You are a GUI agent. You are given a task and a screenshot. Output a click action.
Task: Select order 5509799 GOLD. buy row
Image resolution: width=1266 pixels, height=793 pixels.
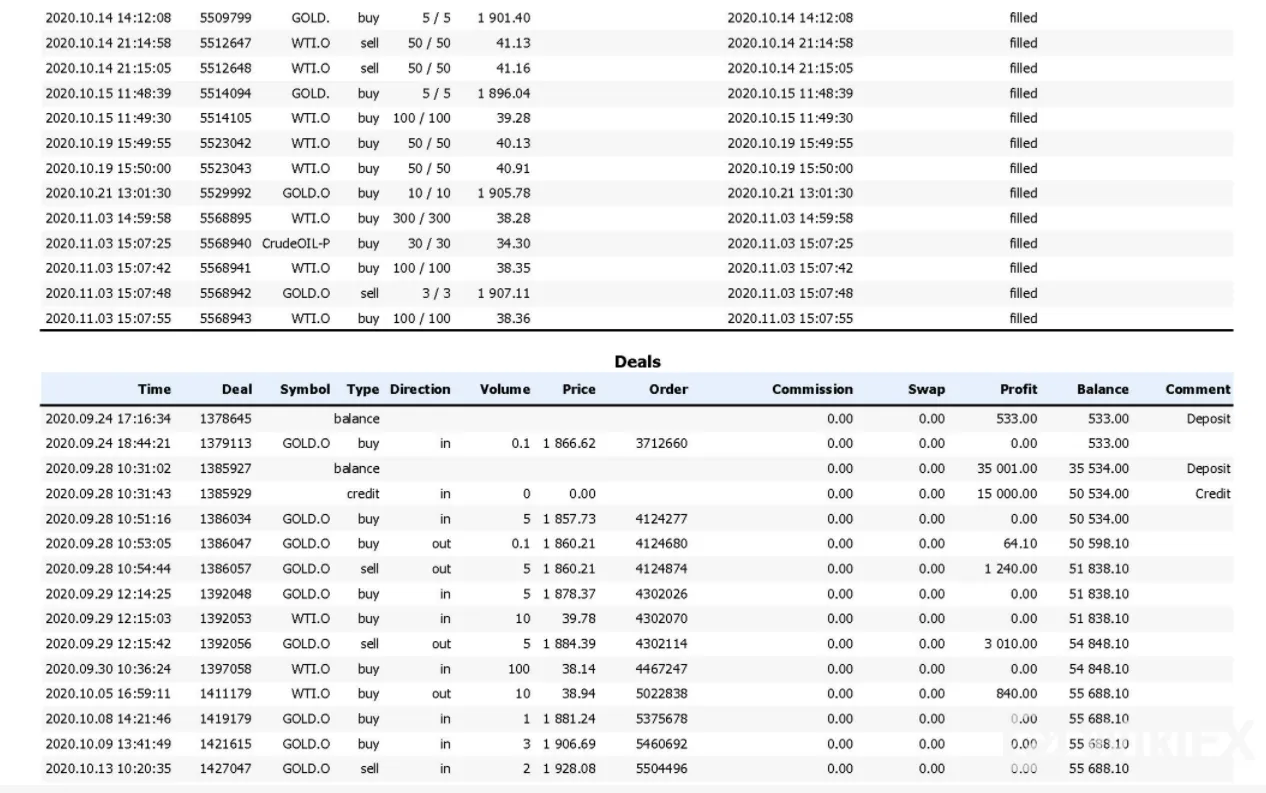[637, 18]
